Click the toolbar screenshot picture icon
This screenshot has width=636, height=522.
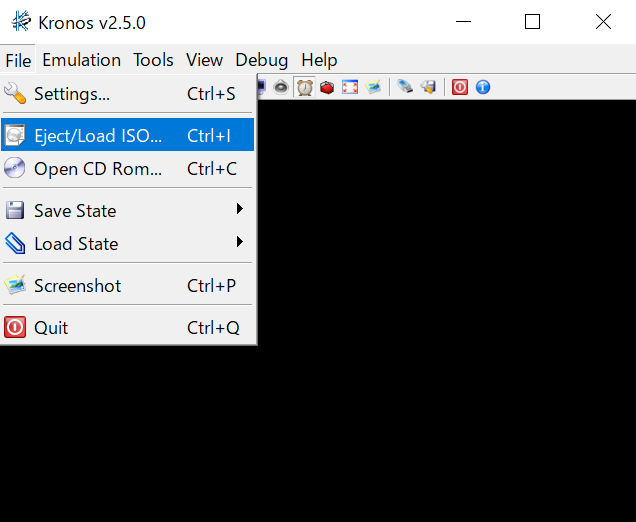click(373, 87)
